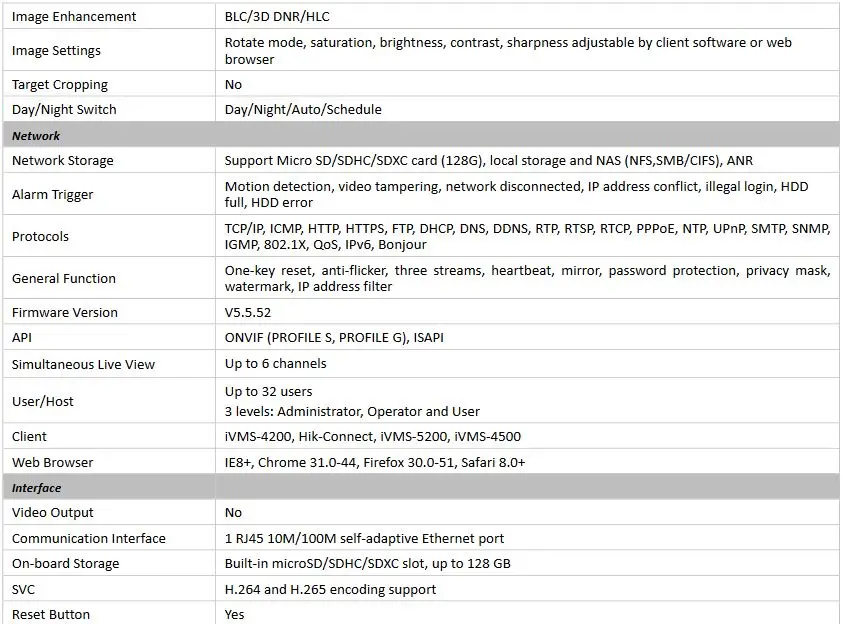Click the "Target Cropping" label
The width and height of the screenshot is (843, 624).
click(60, 84)
